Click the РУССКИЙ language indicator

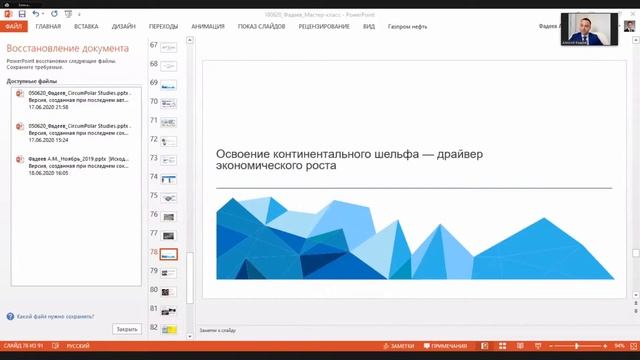78,346
